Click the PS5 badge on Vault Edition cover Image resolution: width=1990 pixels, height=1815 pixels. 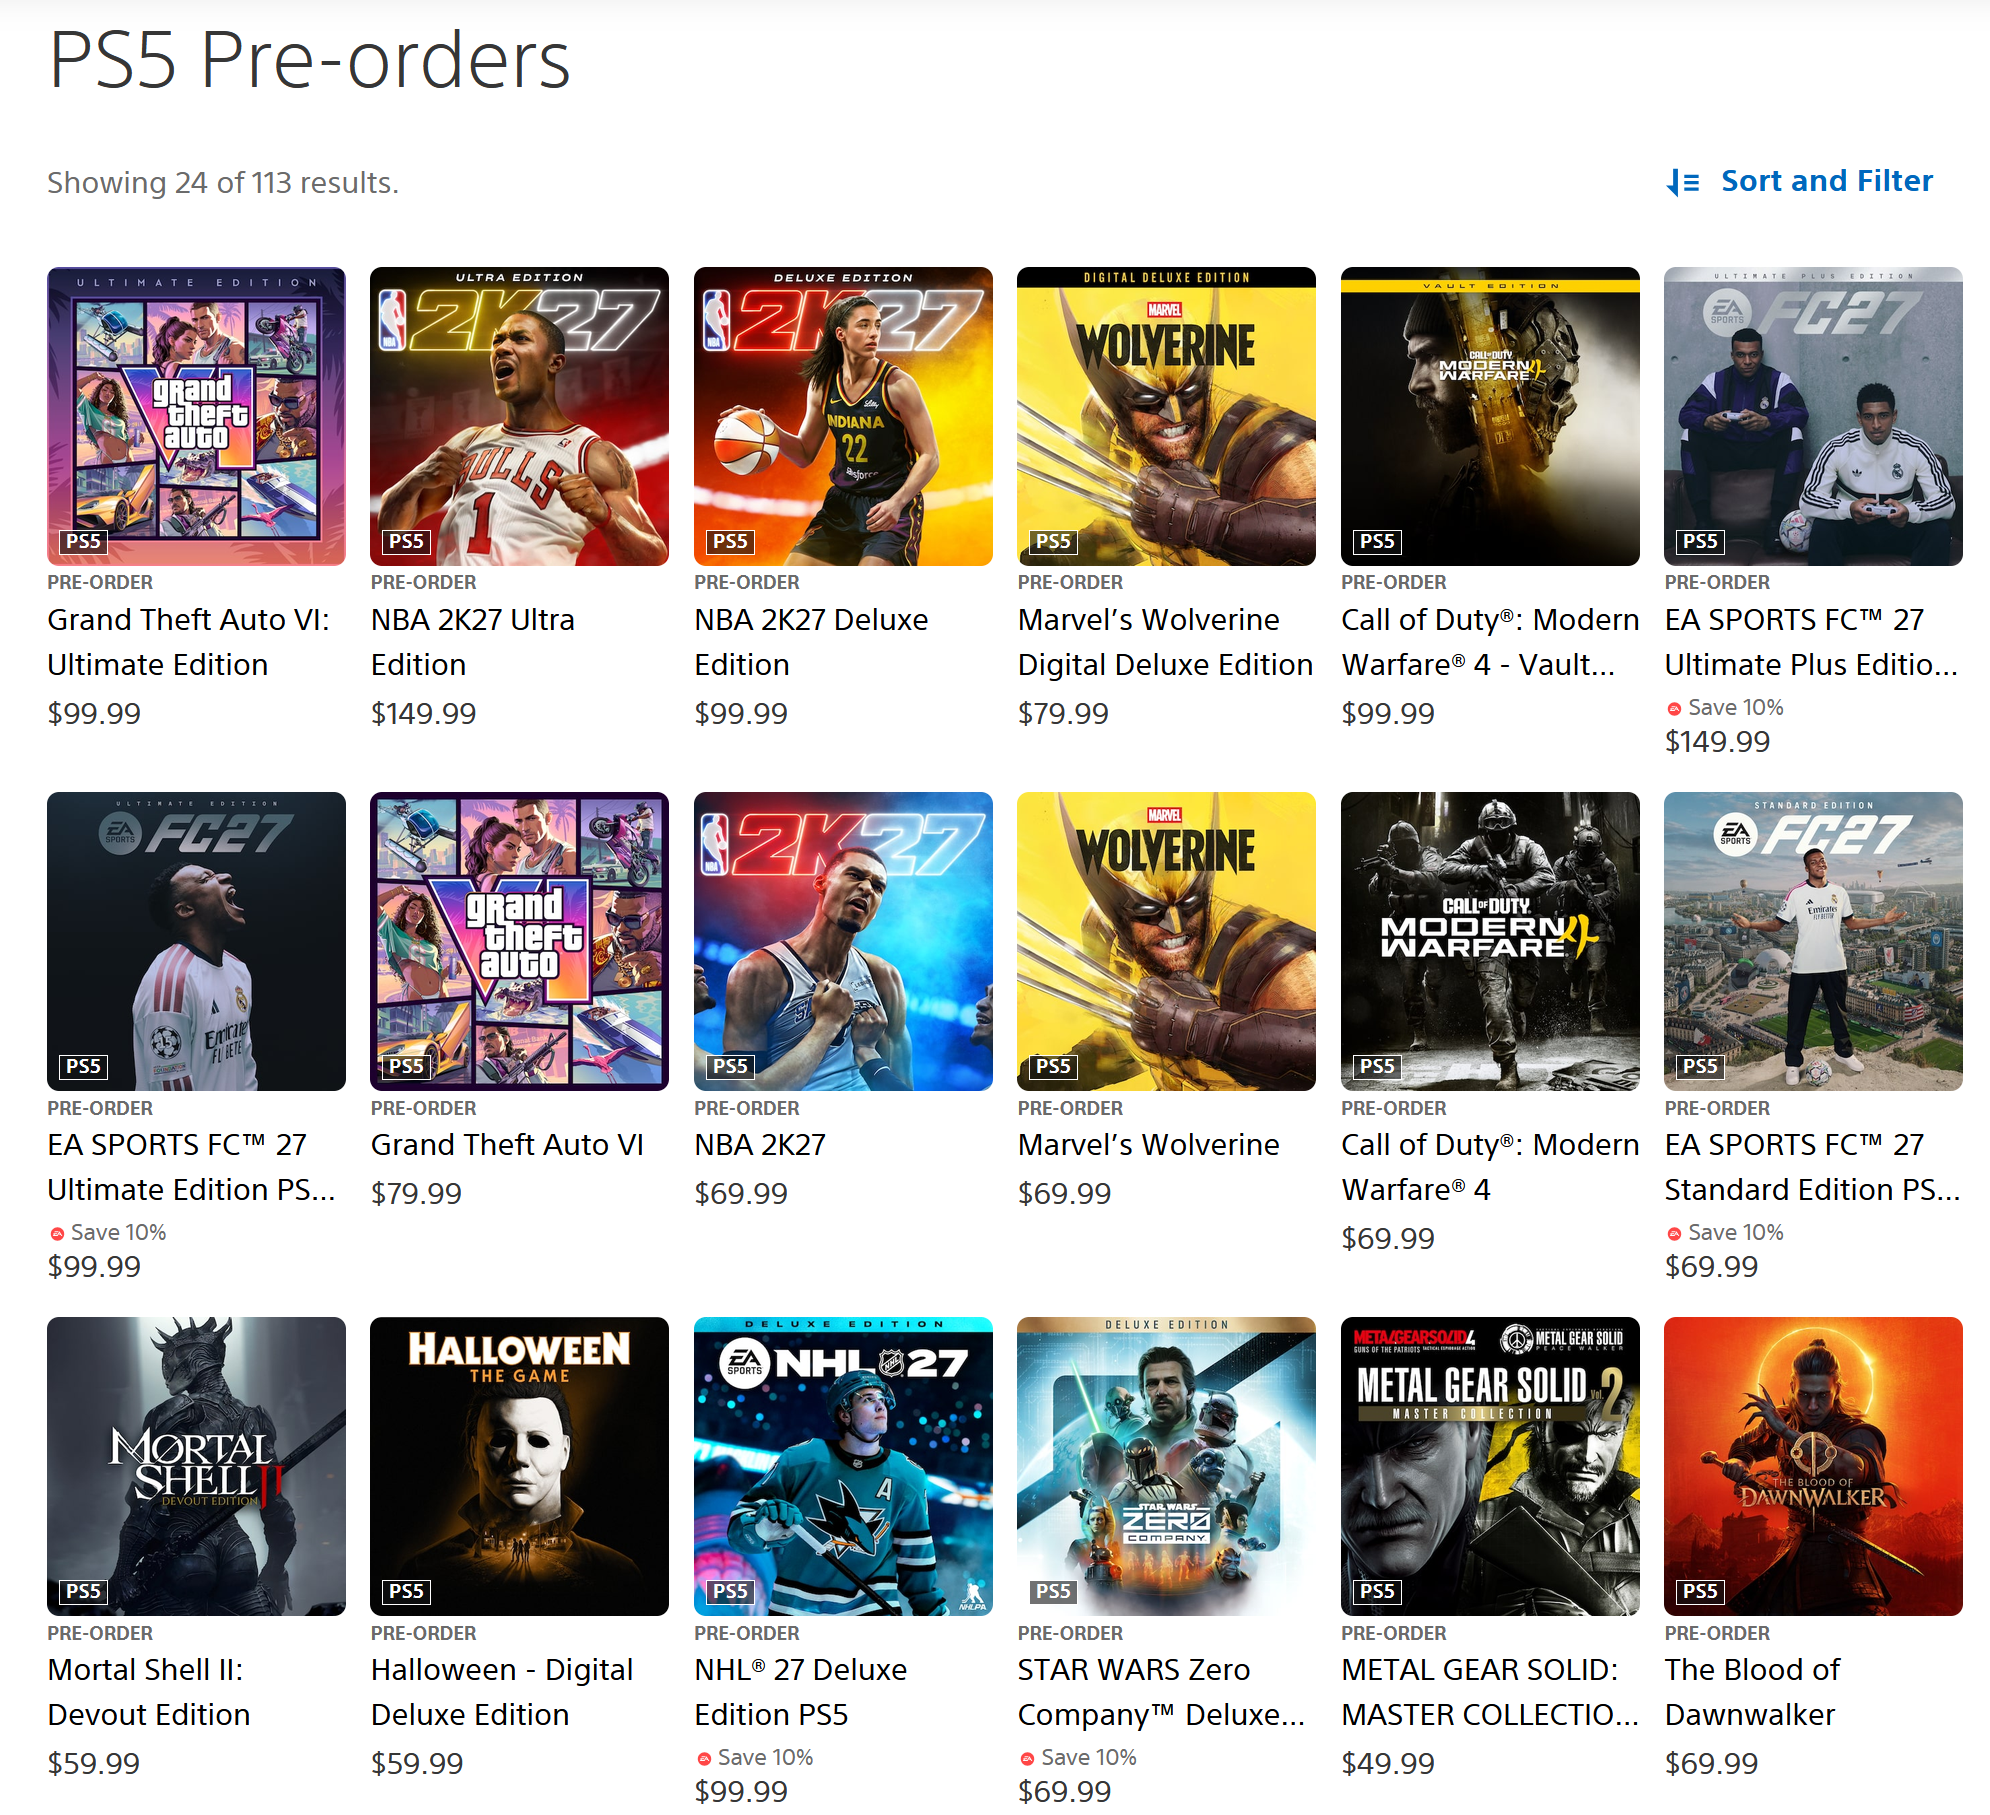pos(1378,541)
